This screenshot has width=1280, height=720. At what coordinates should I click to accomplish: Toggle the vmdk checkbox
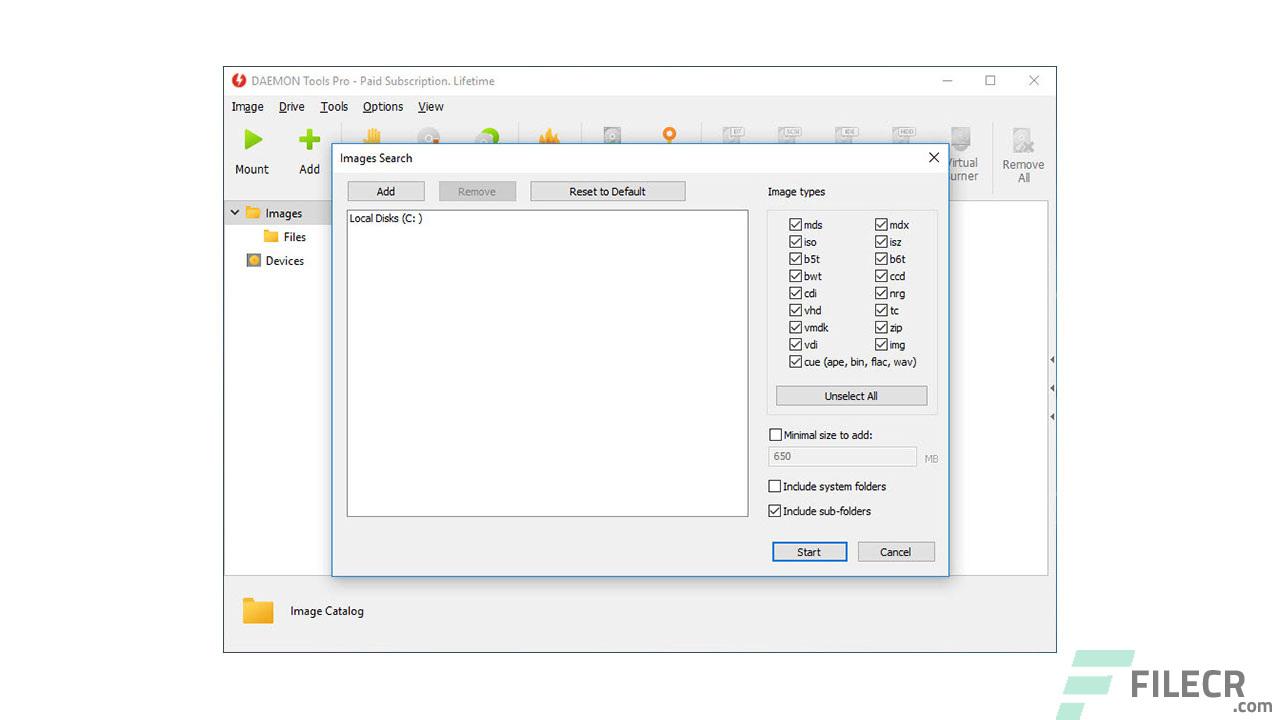tap(796, 327)
